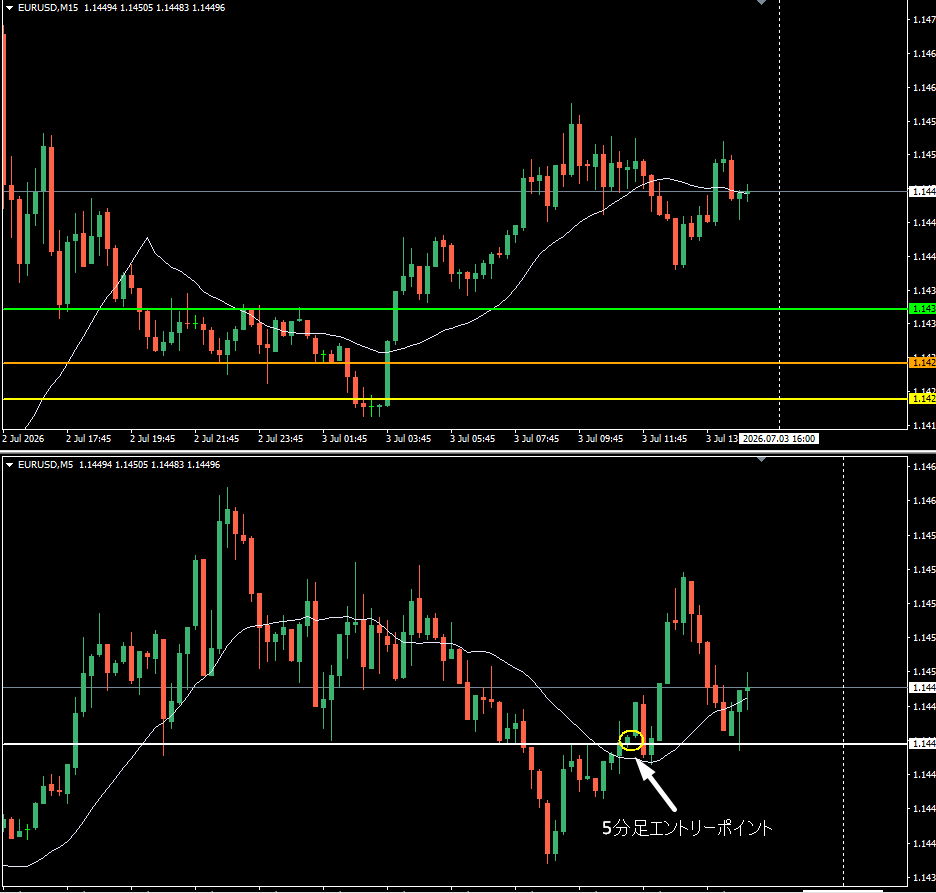This screenshot has width=936, height=893.
Task: Click the '2026.07.03 16:00' date label
Action: (778, 439)
